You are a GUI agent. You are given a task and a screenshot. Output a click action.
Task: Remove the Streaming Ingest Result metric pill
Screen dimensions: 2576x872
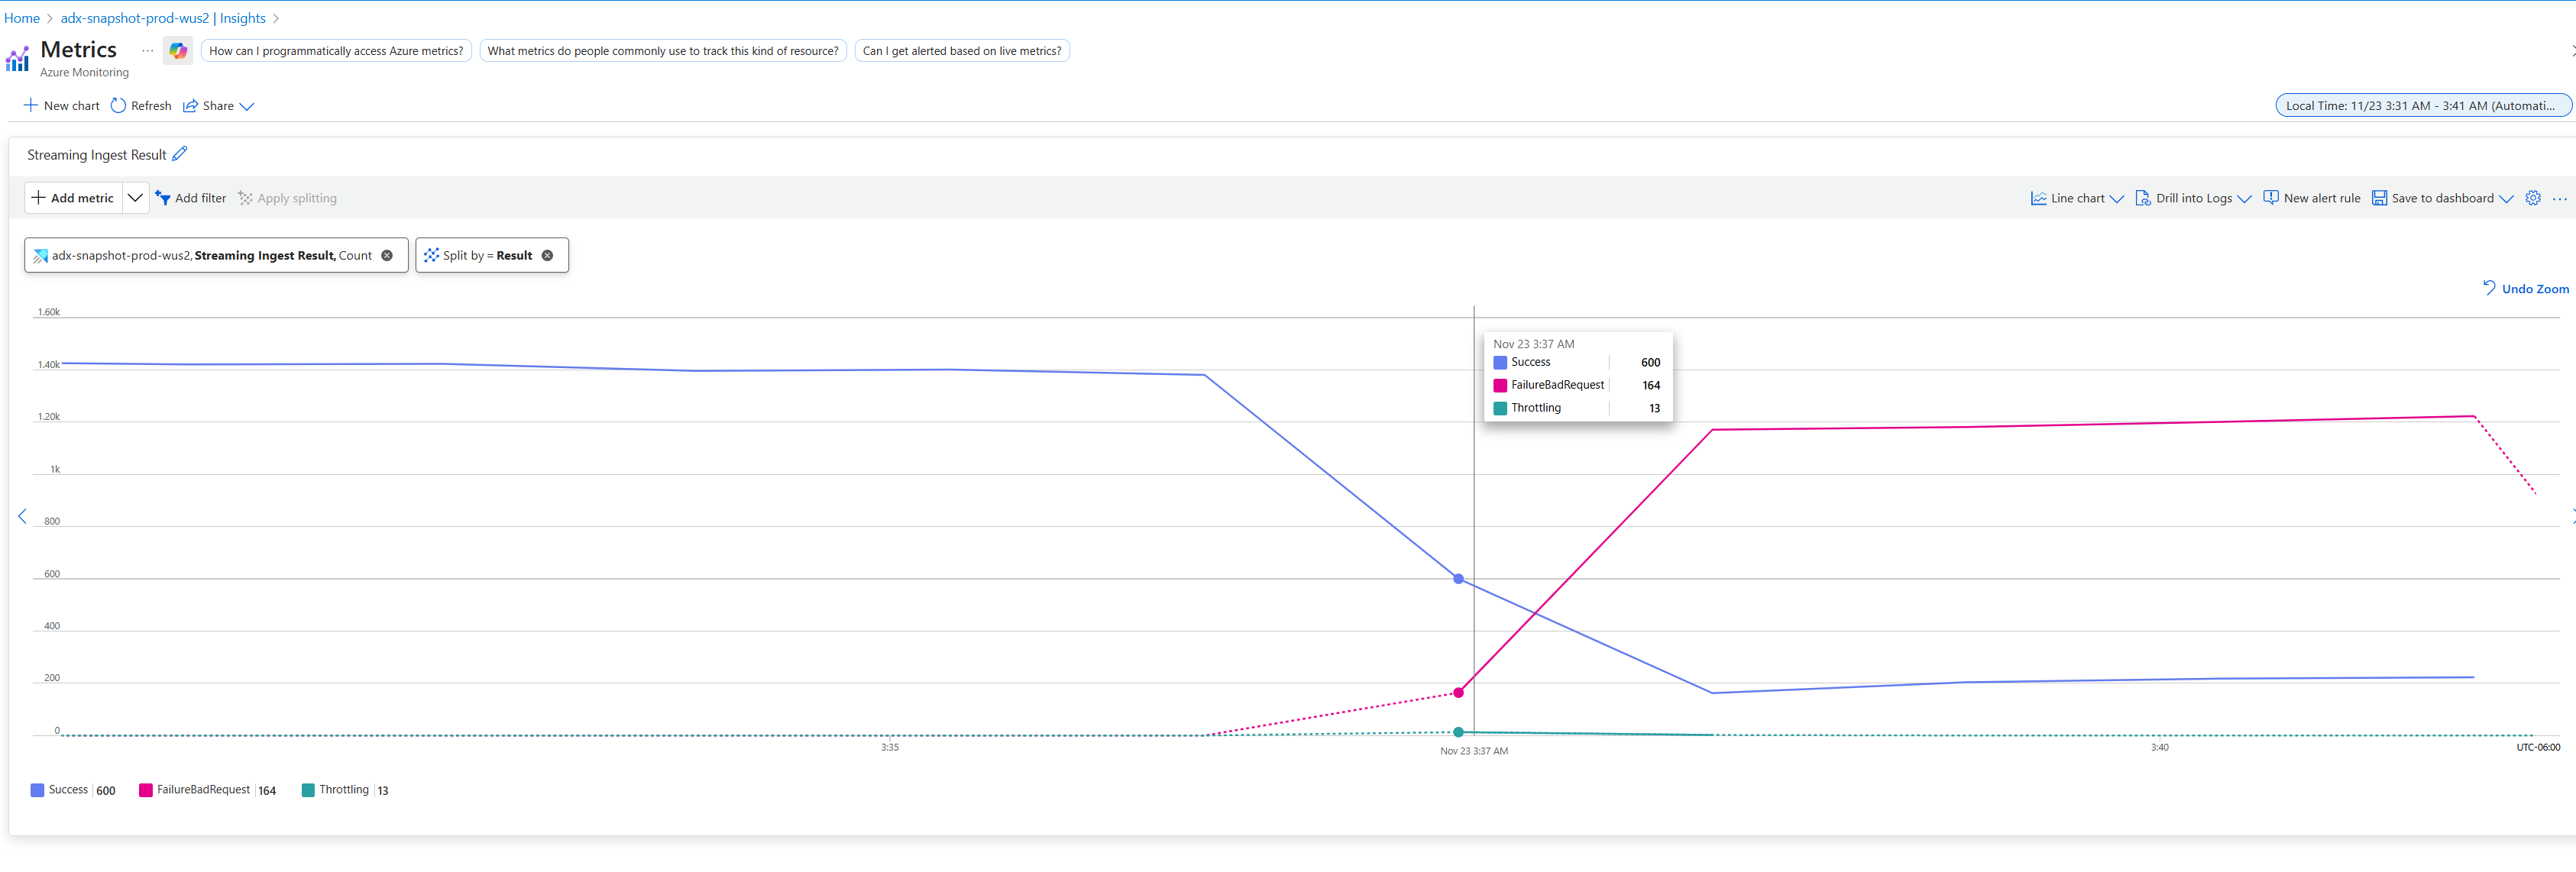pyautogui.click(x=387, y=256)
